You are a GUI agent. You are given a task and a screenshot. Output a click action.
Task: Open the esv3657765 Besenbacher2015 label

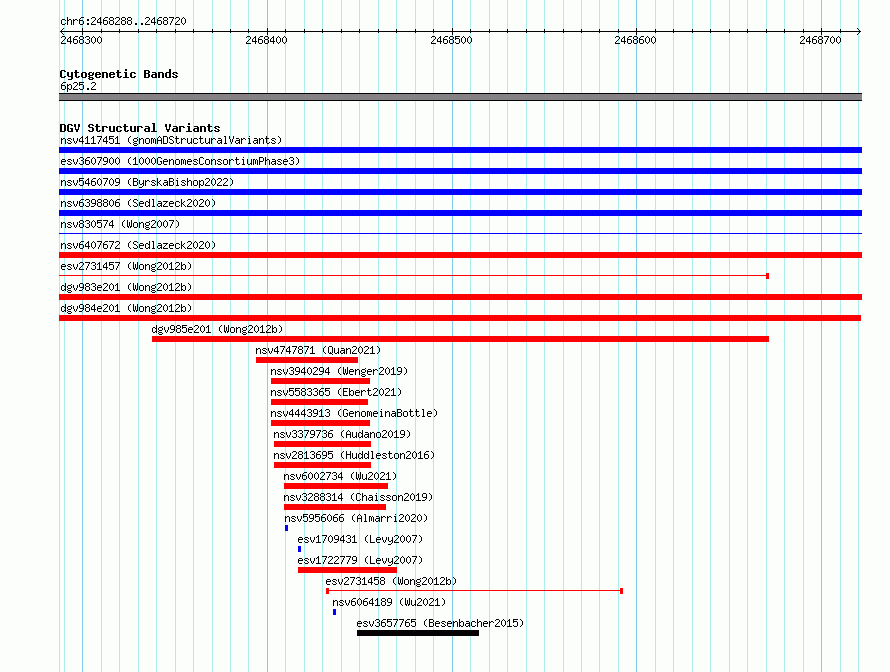coord(440,623)
